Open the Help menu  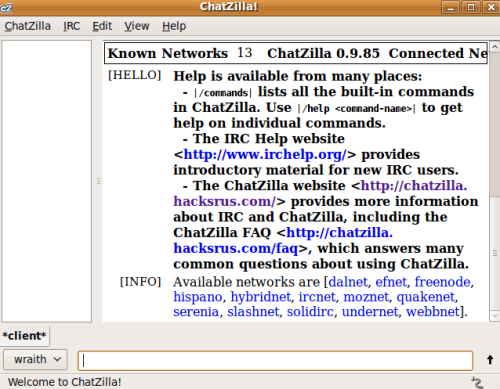coord(174,26)
